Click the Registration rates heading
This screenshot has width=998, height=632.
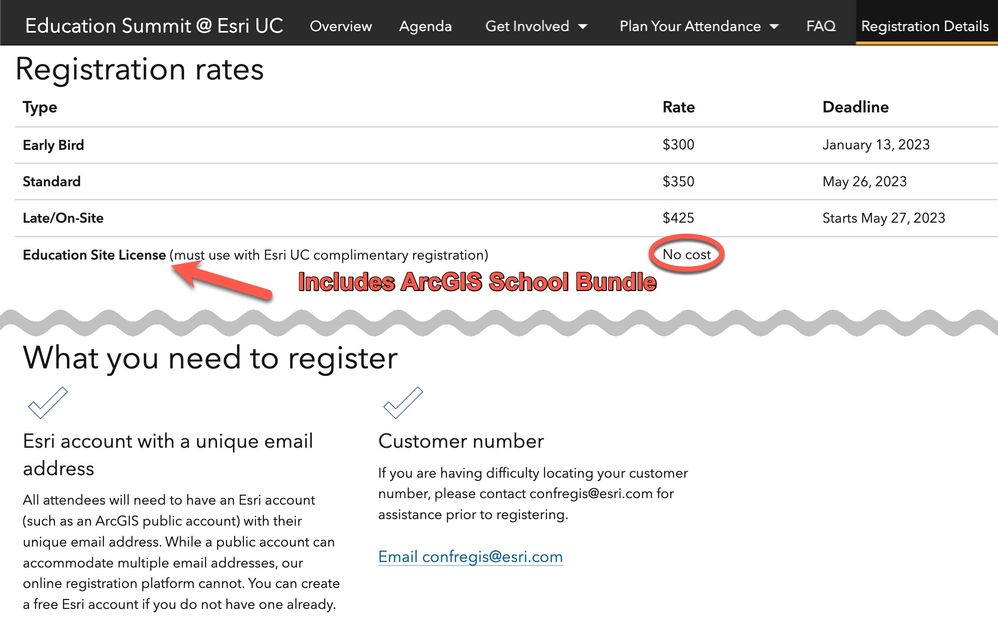tap(139, 69)
